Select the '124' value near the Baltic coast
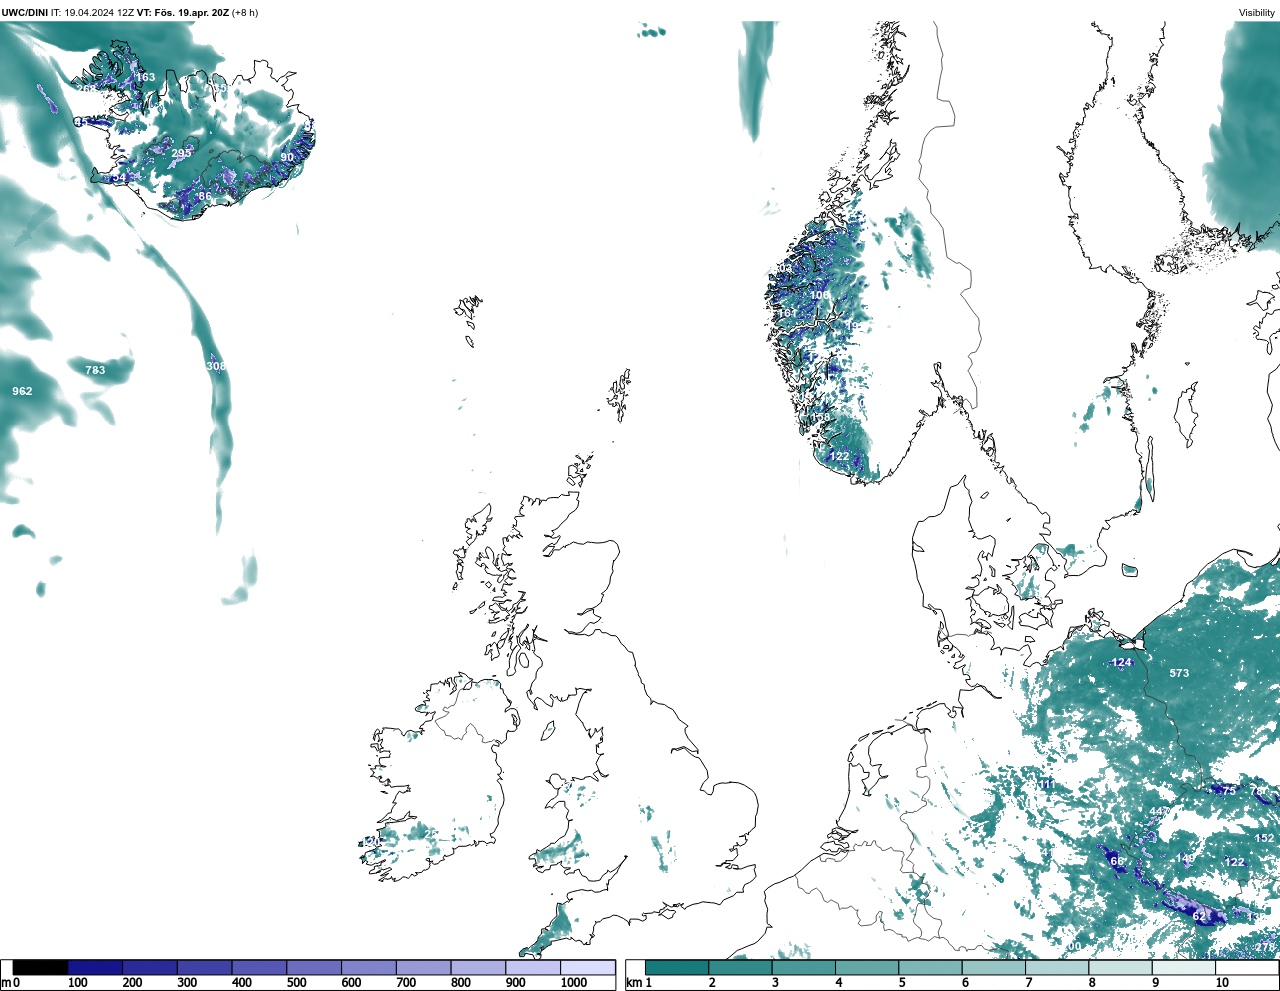Viewport: 1280px width, 991px height. point(1122,662)
